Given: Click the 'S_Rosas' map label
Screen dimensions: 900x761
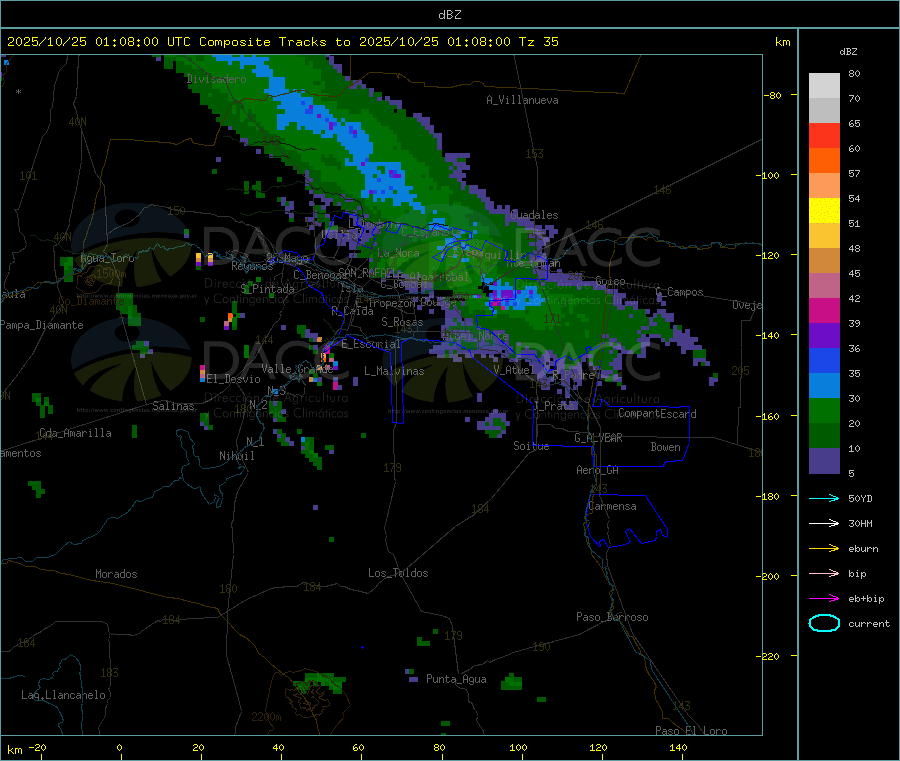Looking at the screenshot, I should coord(402,322).
